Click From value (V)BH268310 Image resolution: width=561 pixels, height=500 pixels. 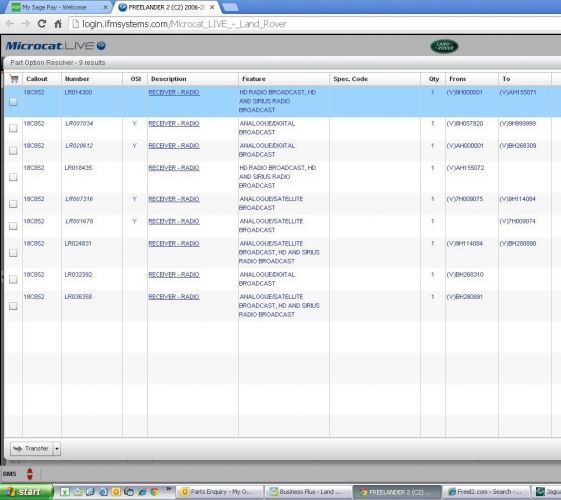pos(465,274)
